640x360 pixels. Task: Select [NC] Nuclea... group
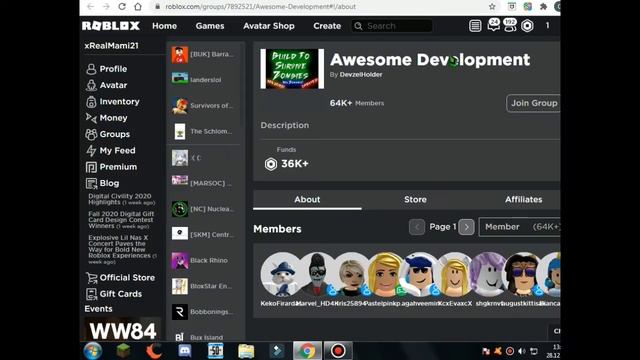click(x=204, y=209)
